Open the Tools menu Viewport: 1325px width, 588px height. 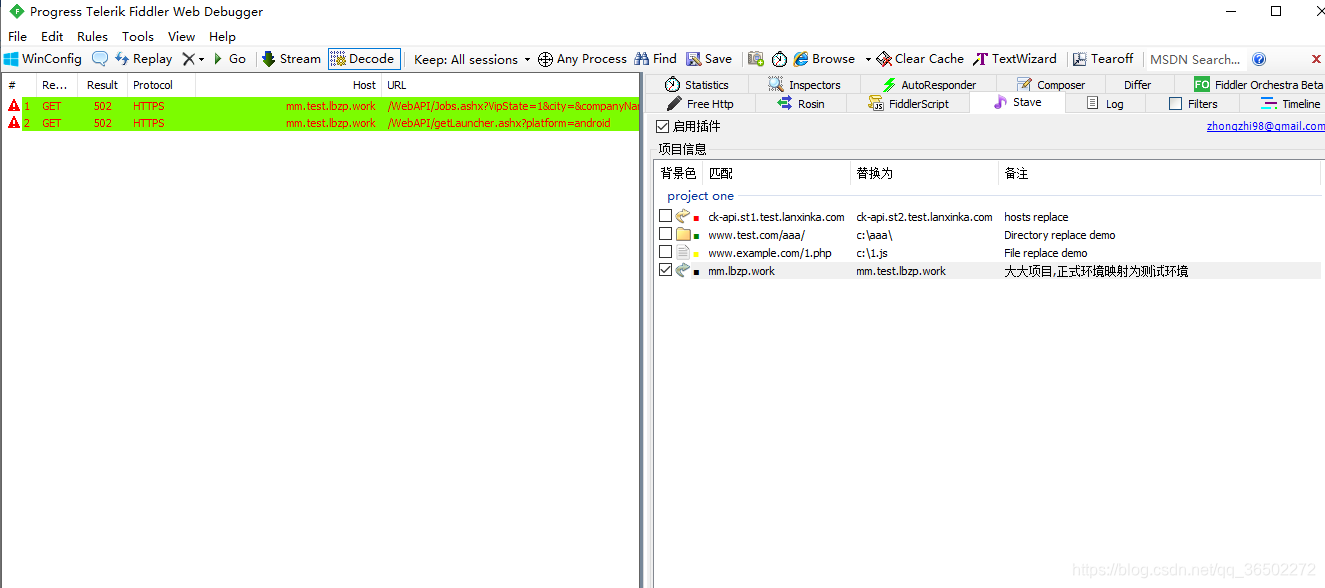138,36
